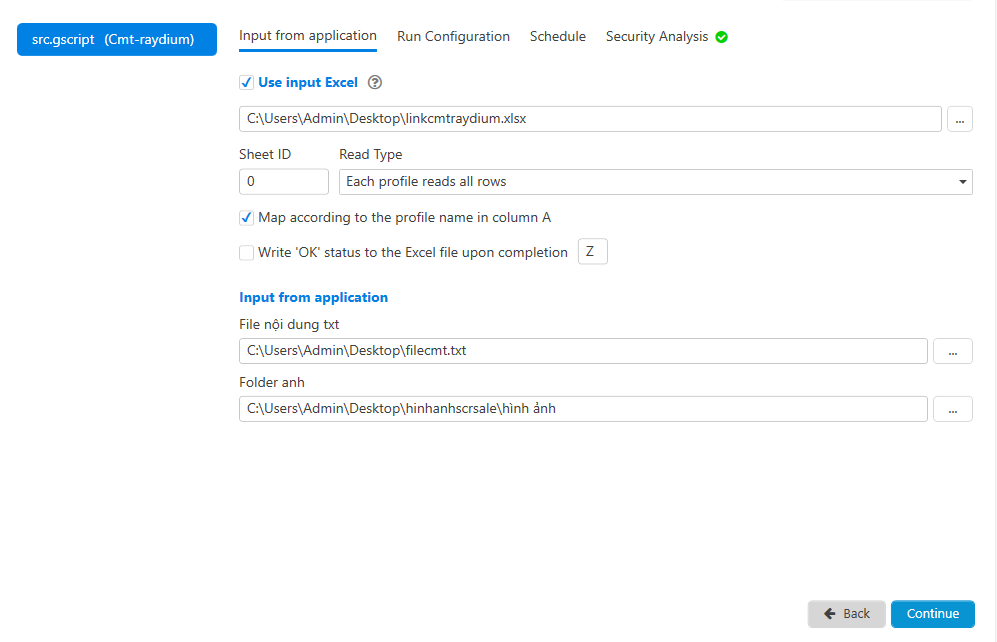Browse for the input Excel file
This screenshot has height=642, width=997.
pos(959,119)
